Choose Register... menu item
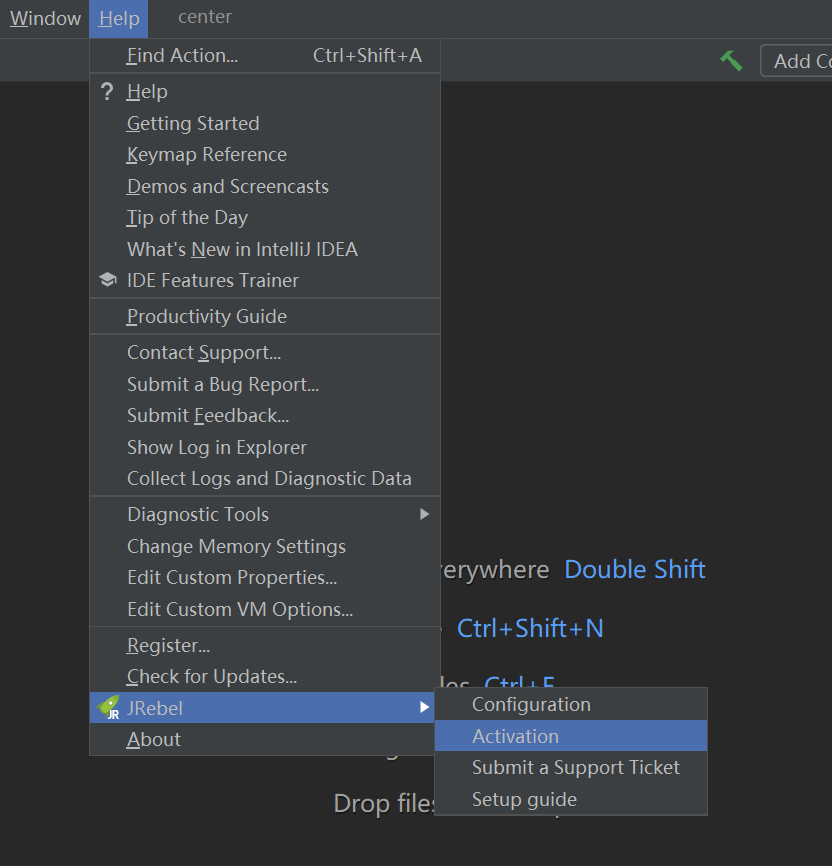 tap(265, 645)
